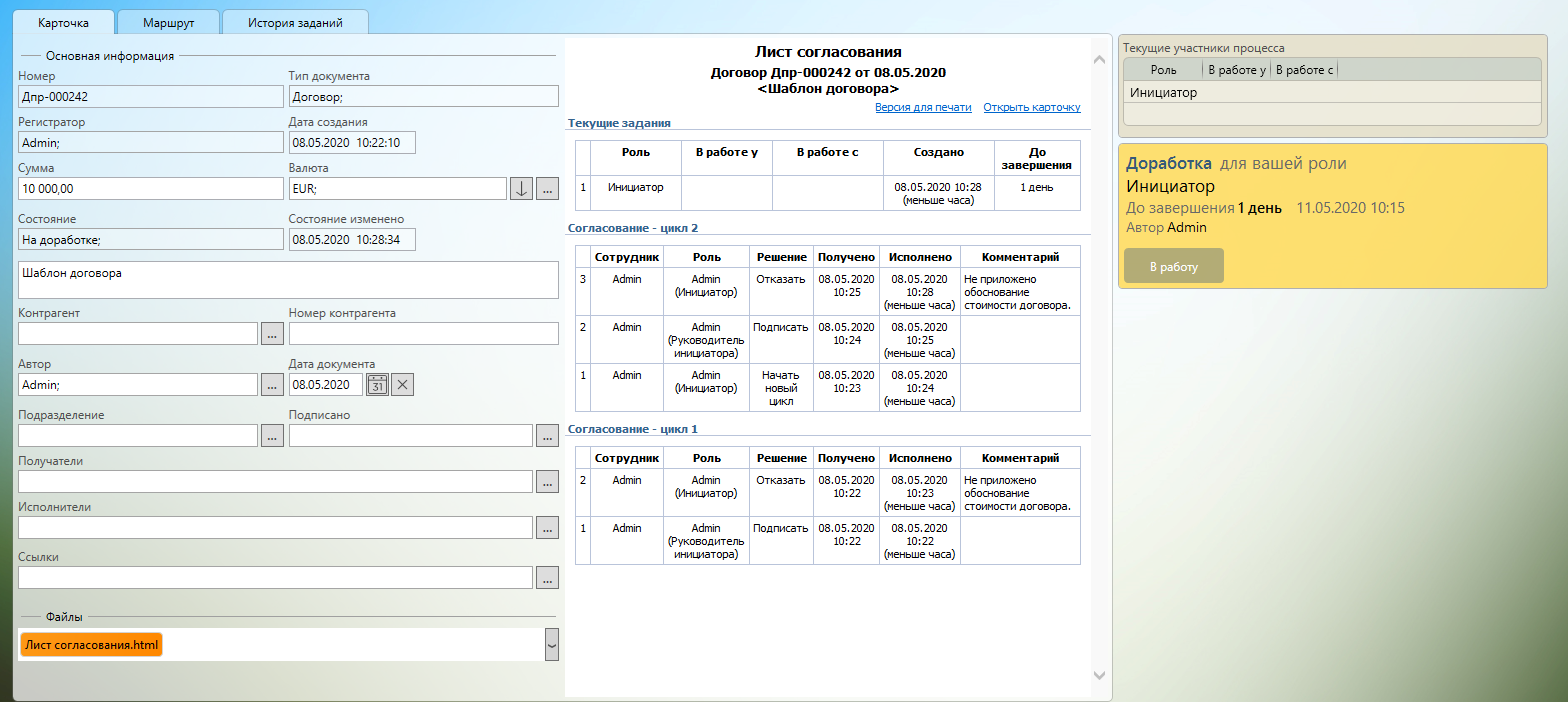Click ellipsis button for Подразделение field

(272, 435)
